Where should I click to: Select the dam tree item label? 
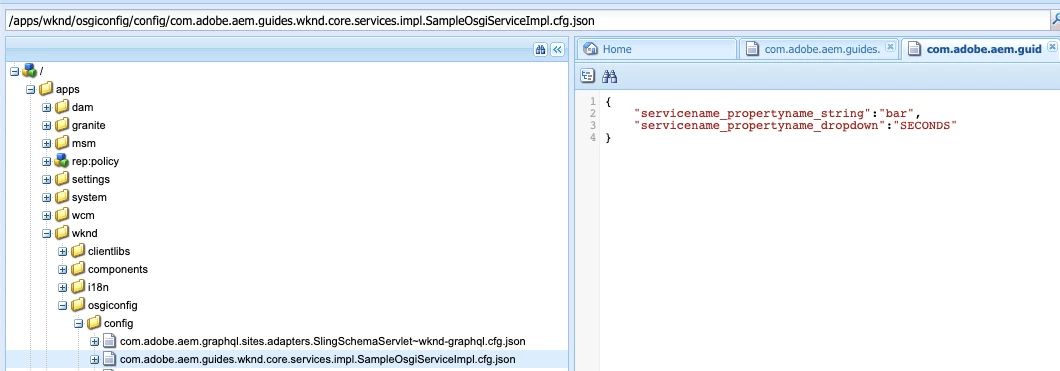pos(82,107)
